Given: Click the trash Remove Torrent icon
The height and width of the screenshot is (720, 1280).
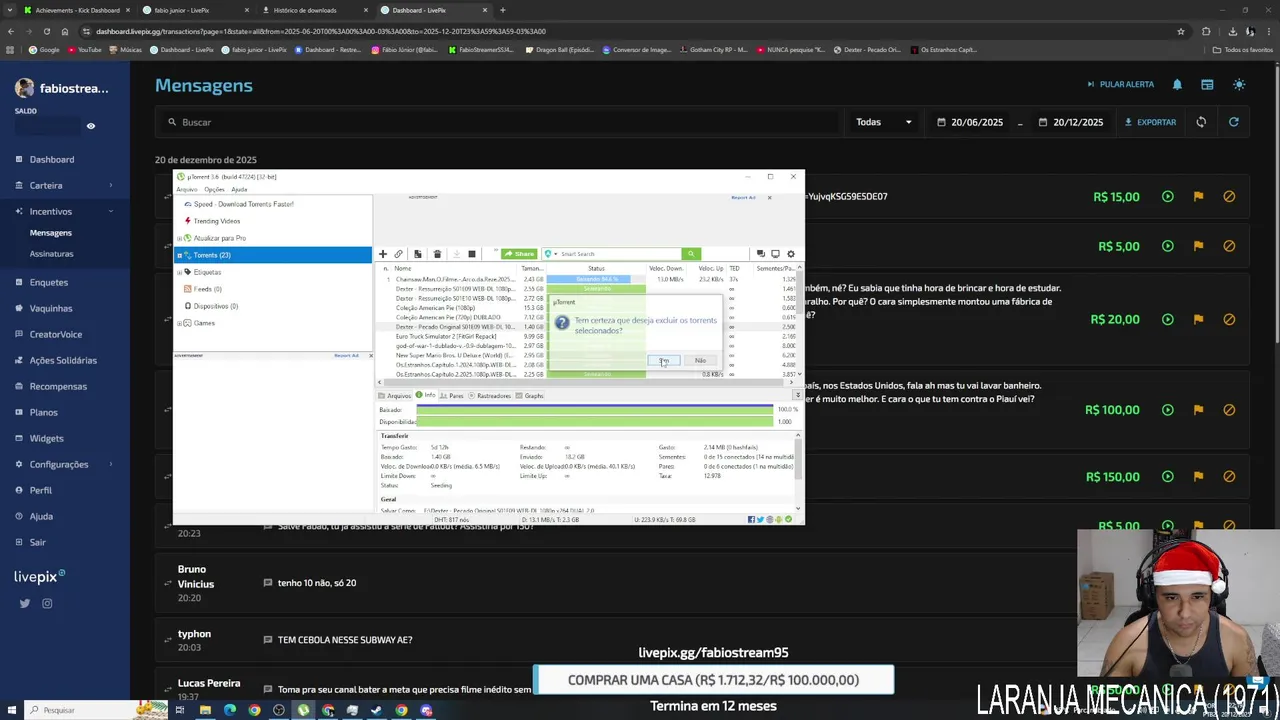Looking at the screenshot, I should pos(437,254).
